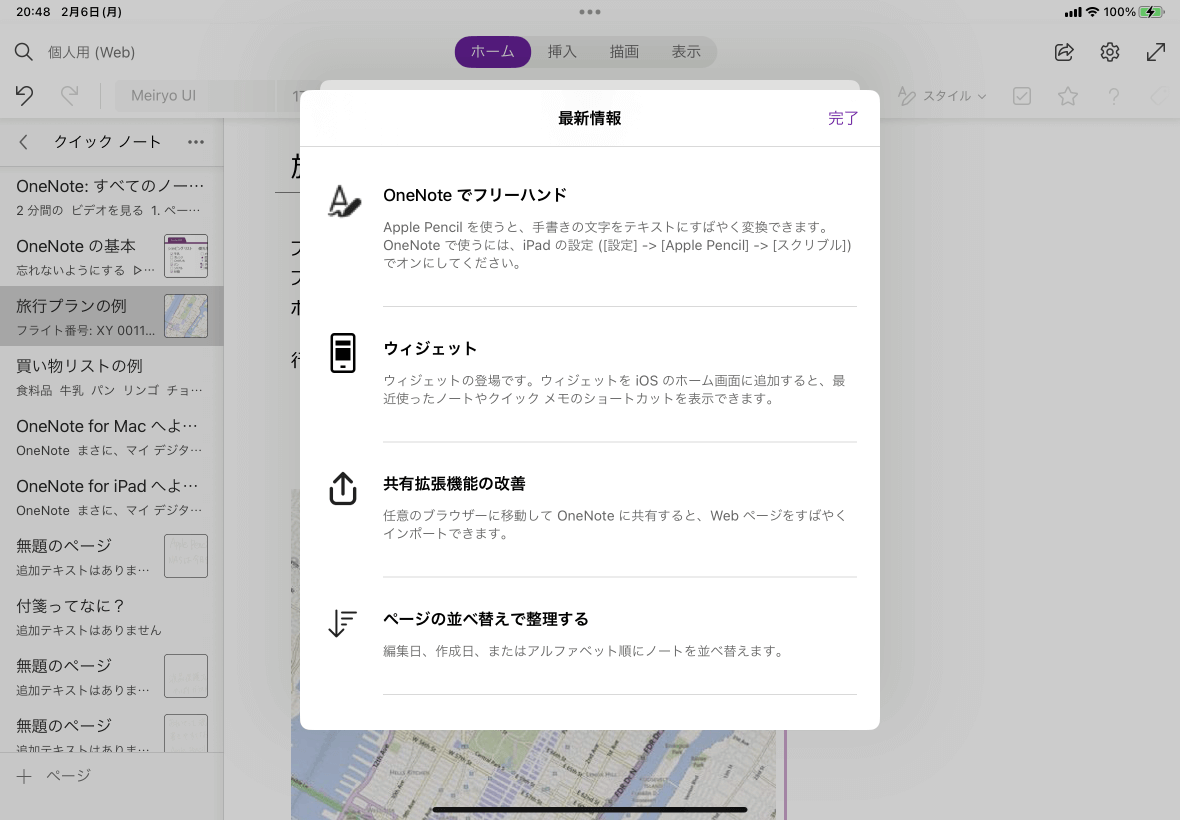Open the Meiryo UI font selector
Image resolution: width=1180 pixels, height=820 pixels.
pyautogui.click(x=195, y=96)
